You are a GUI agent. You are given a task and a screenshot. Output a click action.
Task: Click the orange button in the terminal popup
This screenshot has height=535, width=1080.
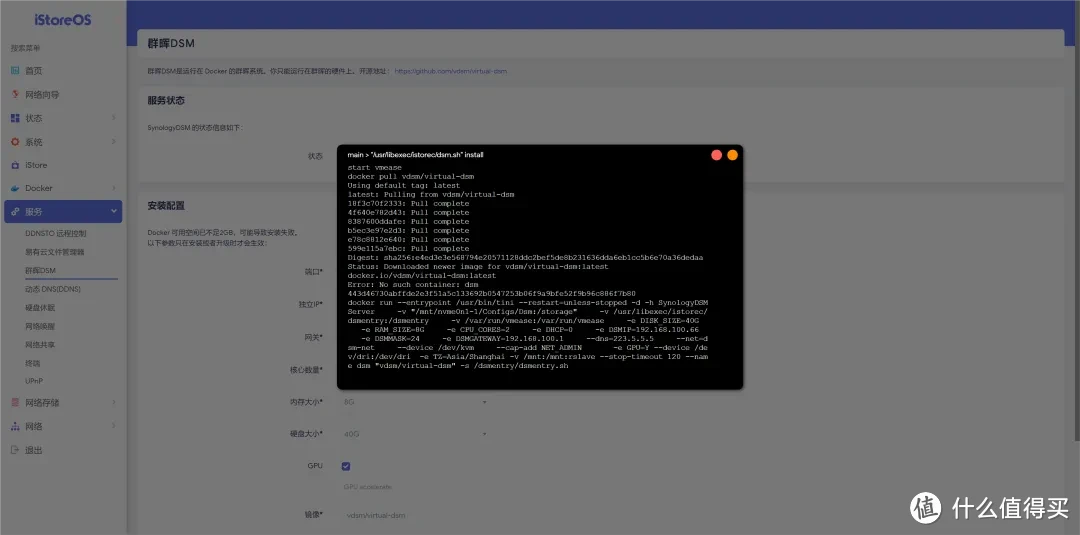pyautogui.click(x=732, y=155)
